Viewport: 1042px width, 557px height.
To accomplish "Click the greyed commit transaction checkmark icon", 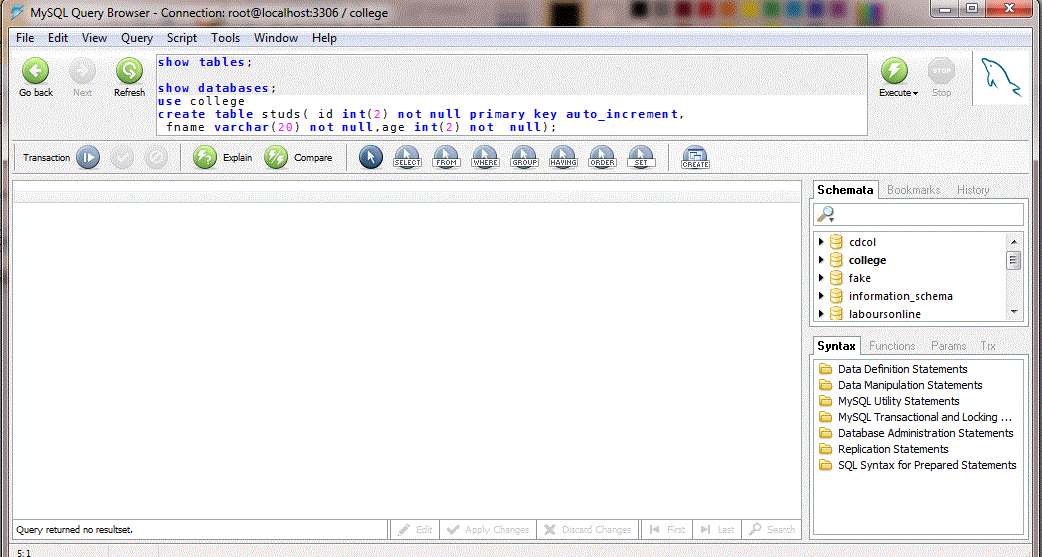I will click(x=122, y=158).
